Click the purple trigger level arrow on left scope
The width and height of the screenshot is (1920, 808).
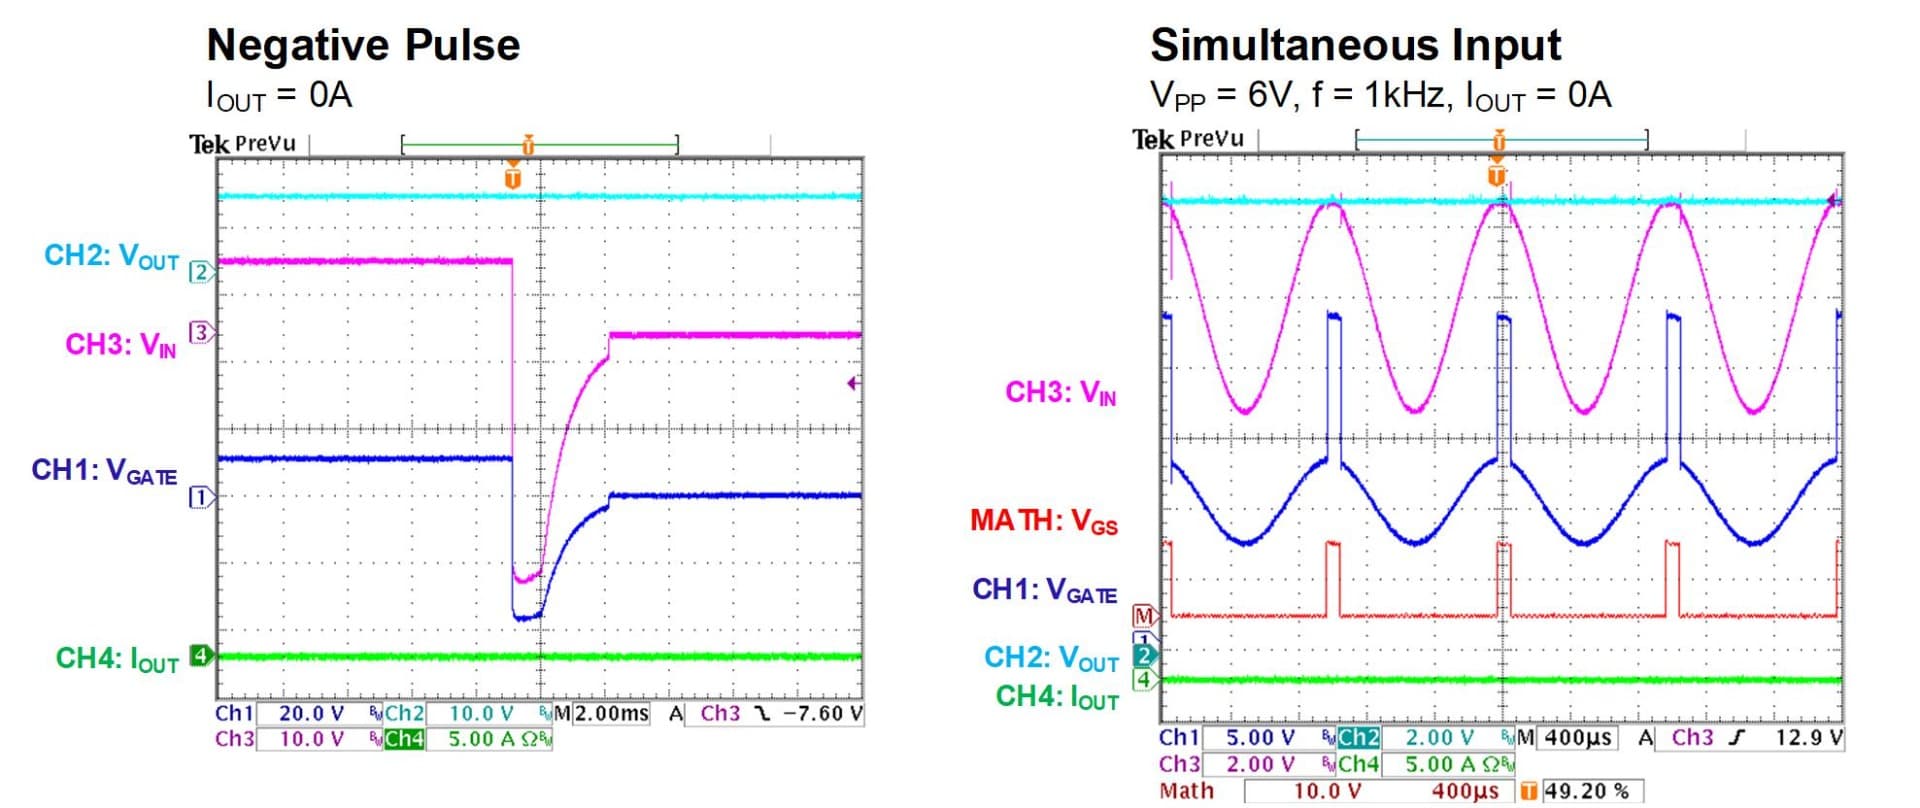(853, 383)
